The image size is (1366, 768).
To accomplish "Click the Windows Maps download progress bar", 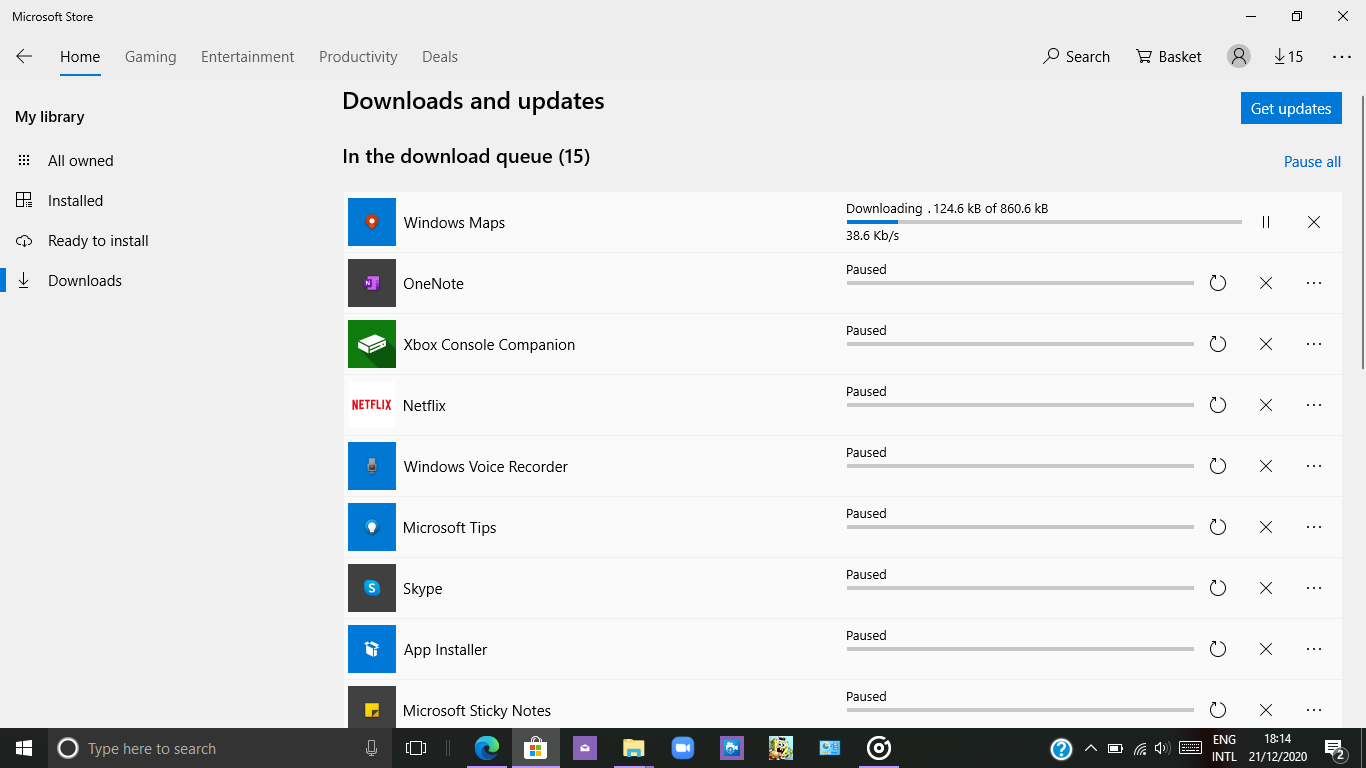I will click(x=1044, y=222).
